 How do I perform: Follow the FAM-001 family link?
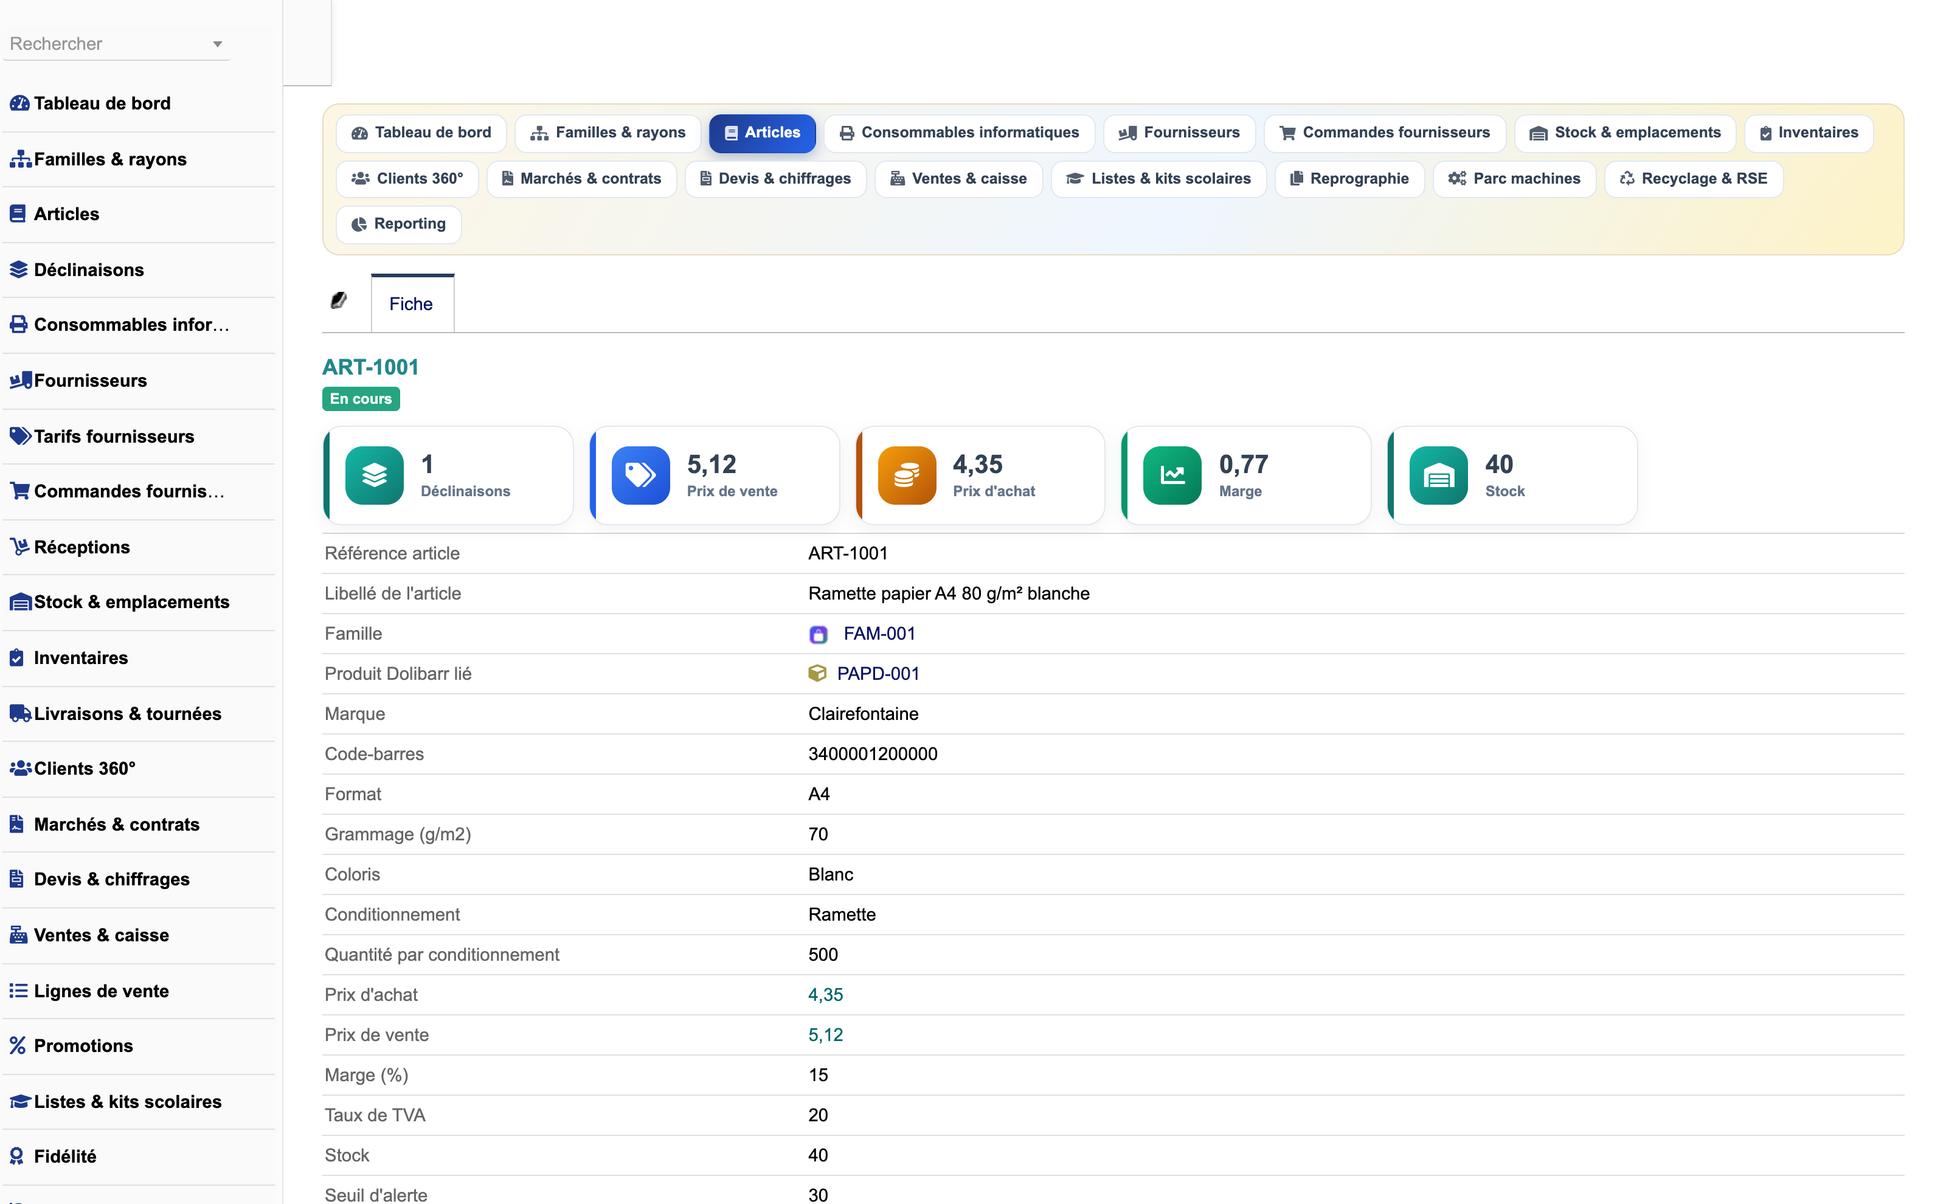click(879, 634)
